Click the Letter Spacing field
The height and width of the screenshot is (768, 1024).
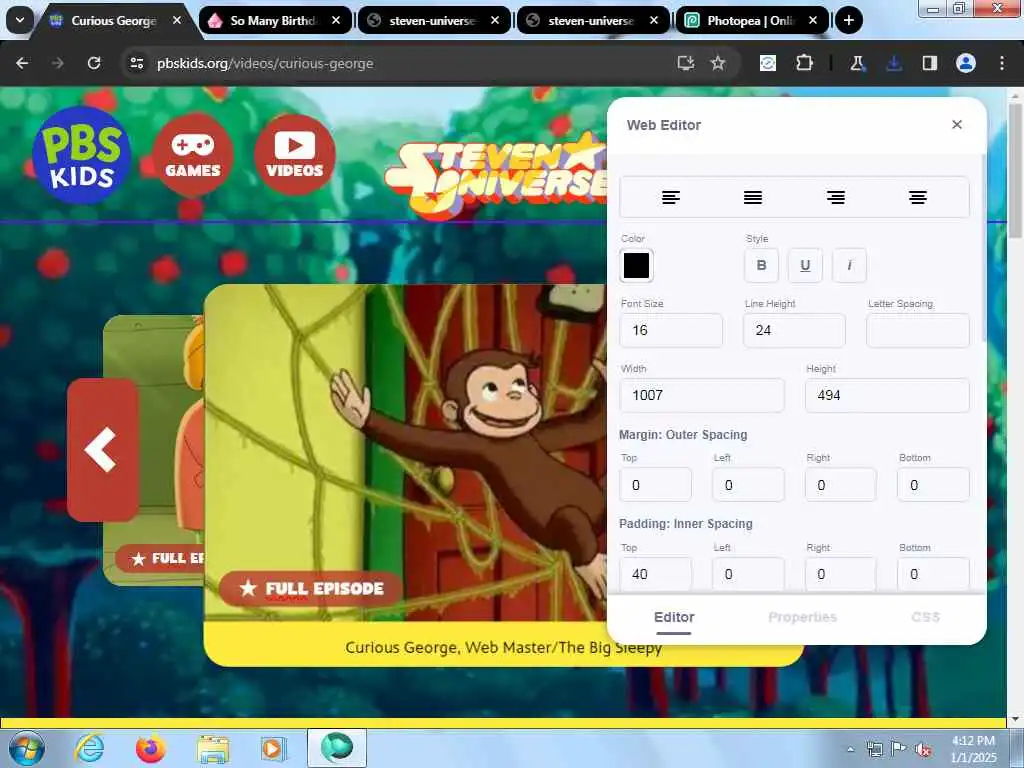click(918, 330)
